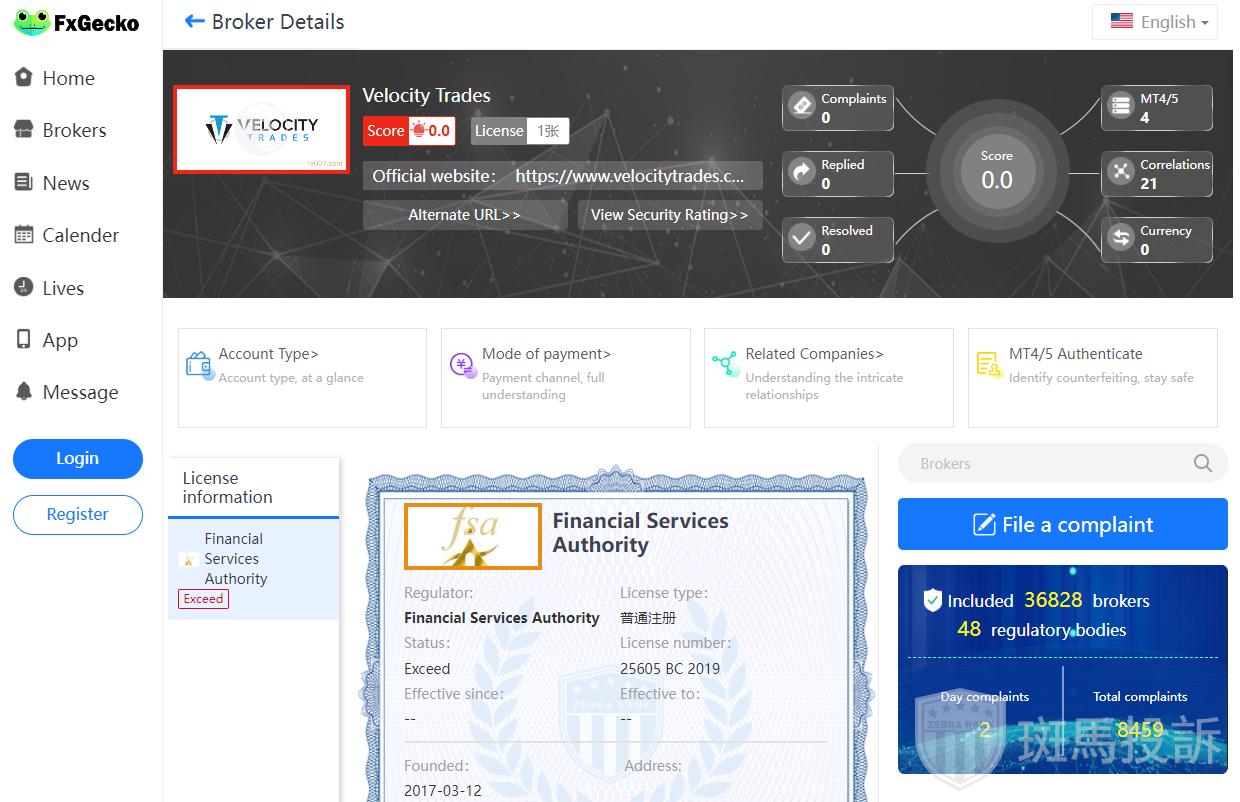Open the MT4/5 count badge
The height and width of the screenshot is (802, 1240).
point(1156,108)
